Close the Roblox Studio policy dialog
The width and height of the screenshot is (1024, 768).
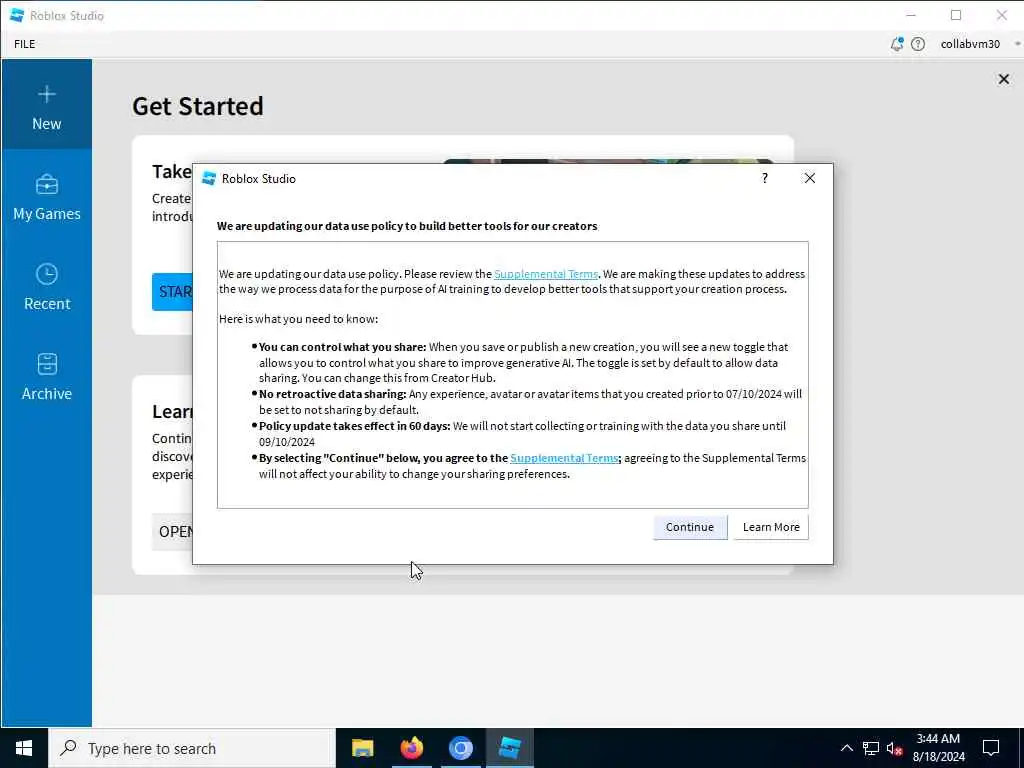(809, 178)
